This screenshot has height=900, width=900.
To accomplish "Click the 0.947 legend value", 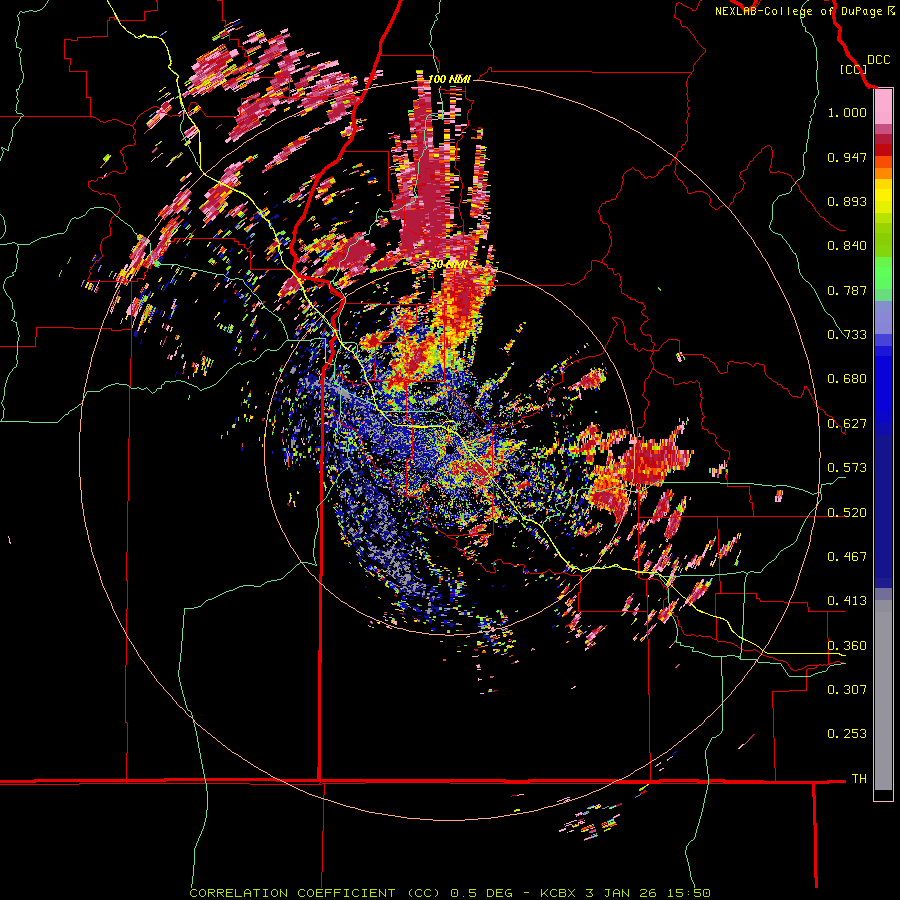I will click(x=847, y=157).
